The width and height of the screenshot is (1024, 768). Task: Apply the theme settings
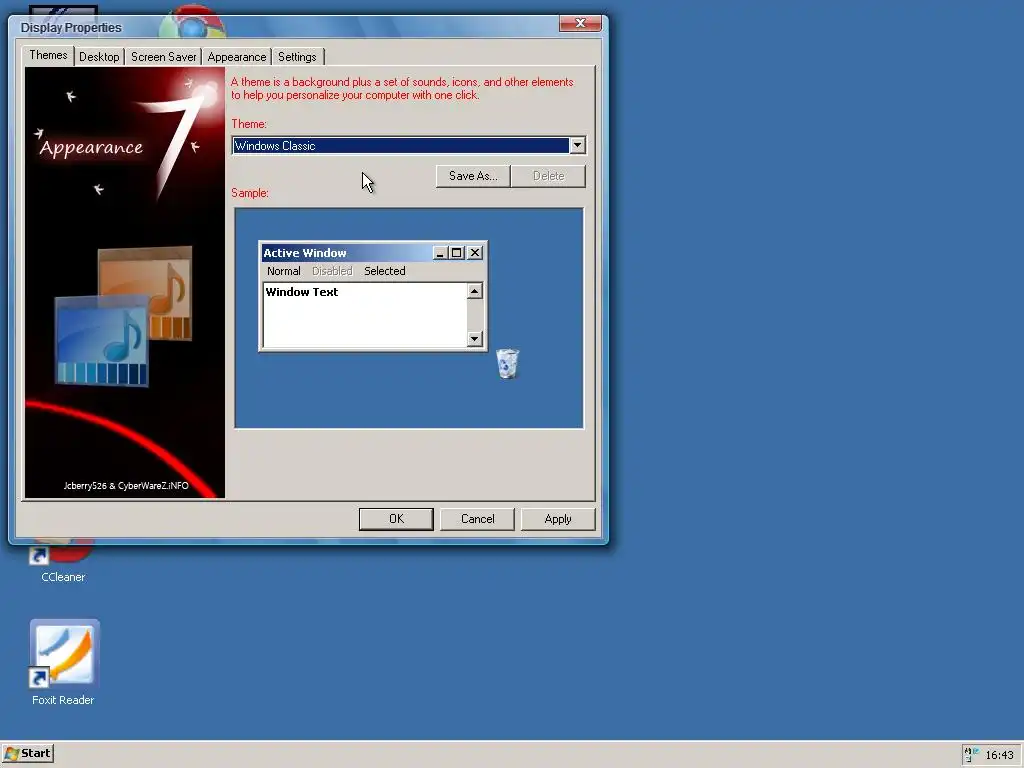click(x=558, y=519)
